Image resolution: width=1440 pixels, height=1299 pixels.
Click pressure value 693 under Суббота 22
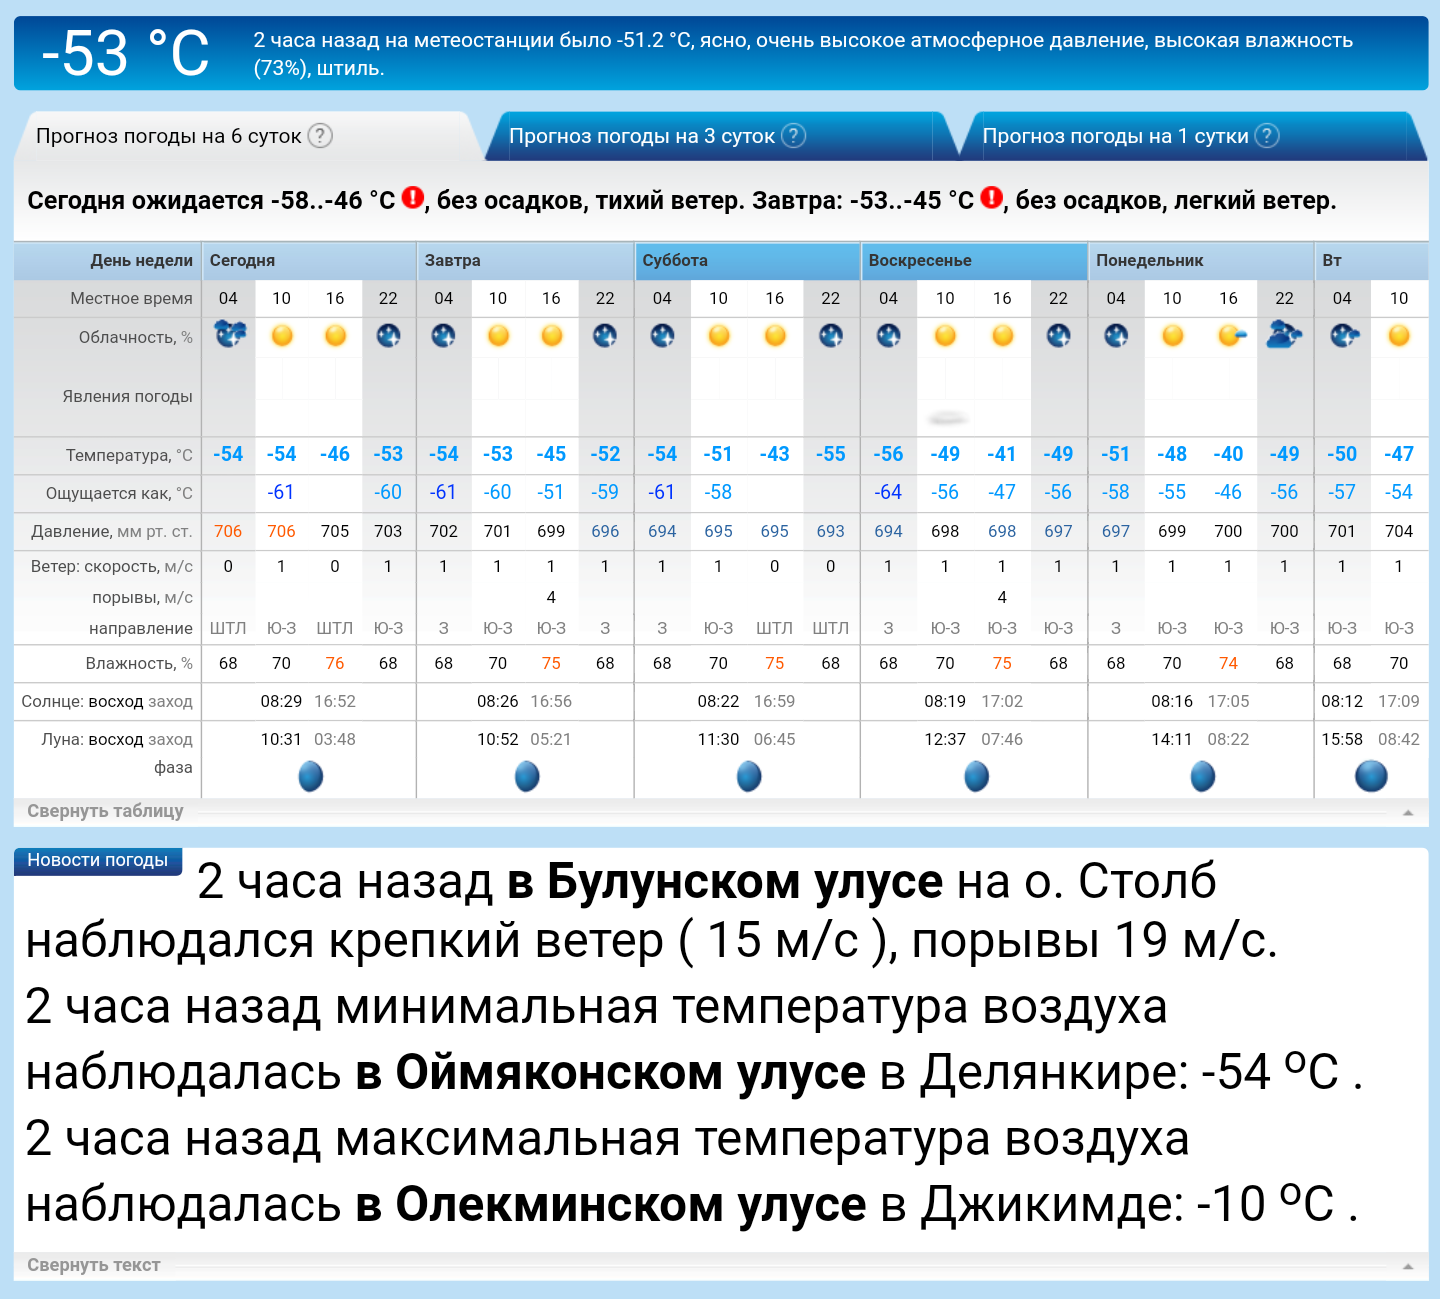[x=830, y=531]
